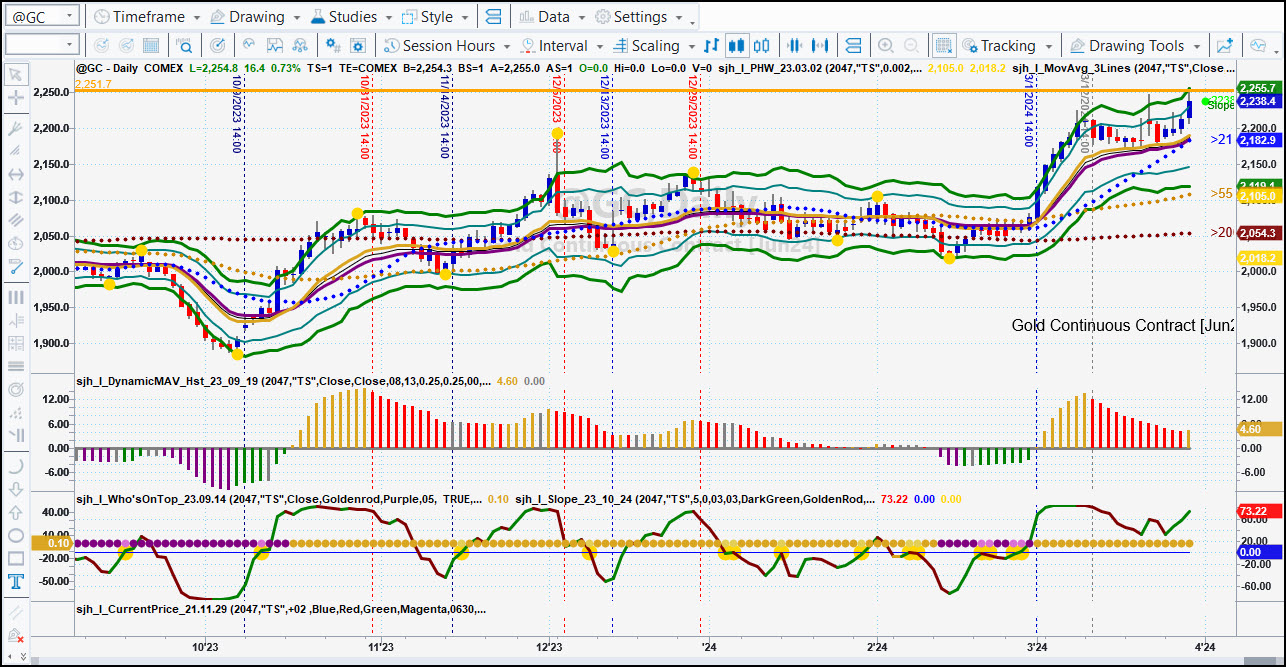Click the chart with plus sign icon

coord(1225,45)
